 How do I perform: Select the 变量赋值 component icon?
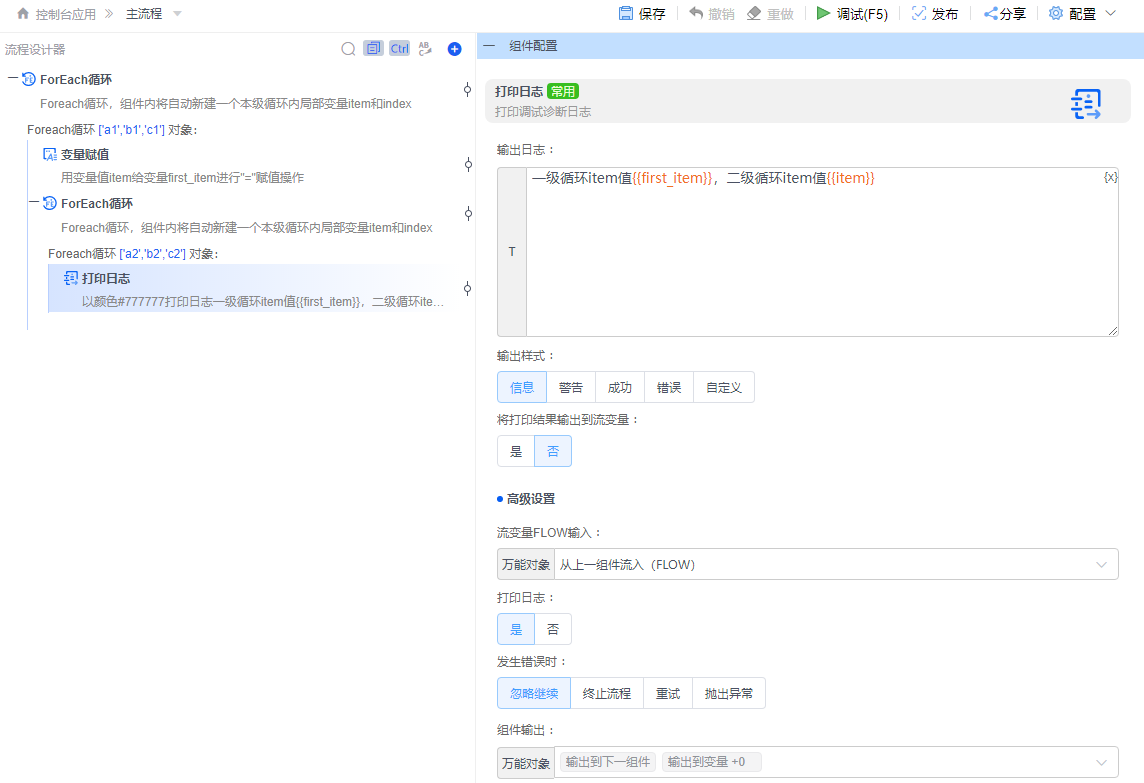tap(50, 154)
